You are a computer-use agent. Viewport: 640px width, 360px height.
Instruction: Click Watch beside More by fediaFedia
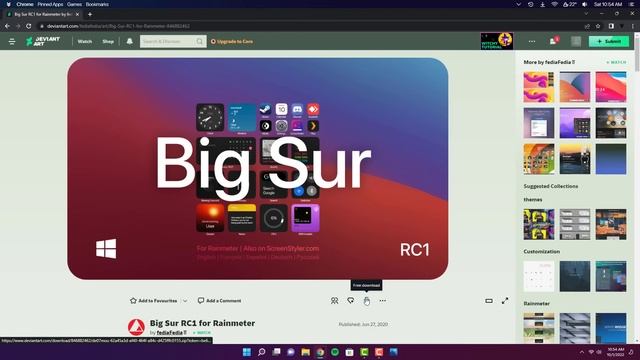click(x=616, y=62)
